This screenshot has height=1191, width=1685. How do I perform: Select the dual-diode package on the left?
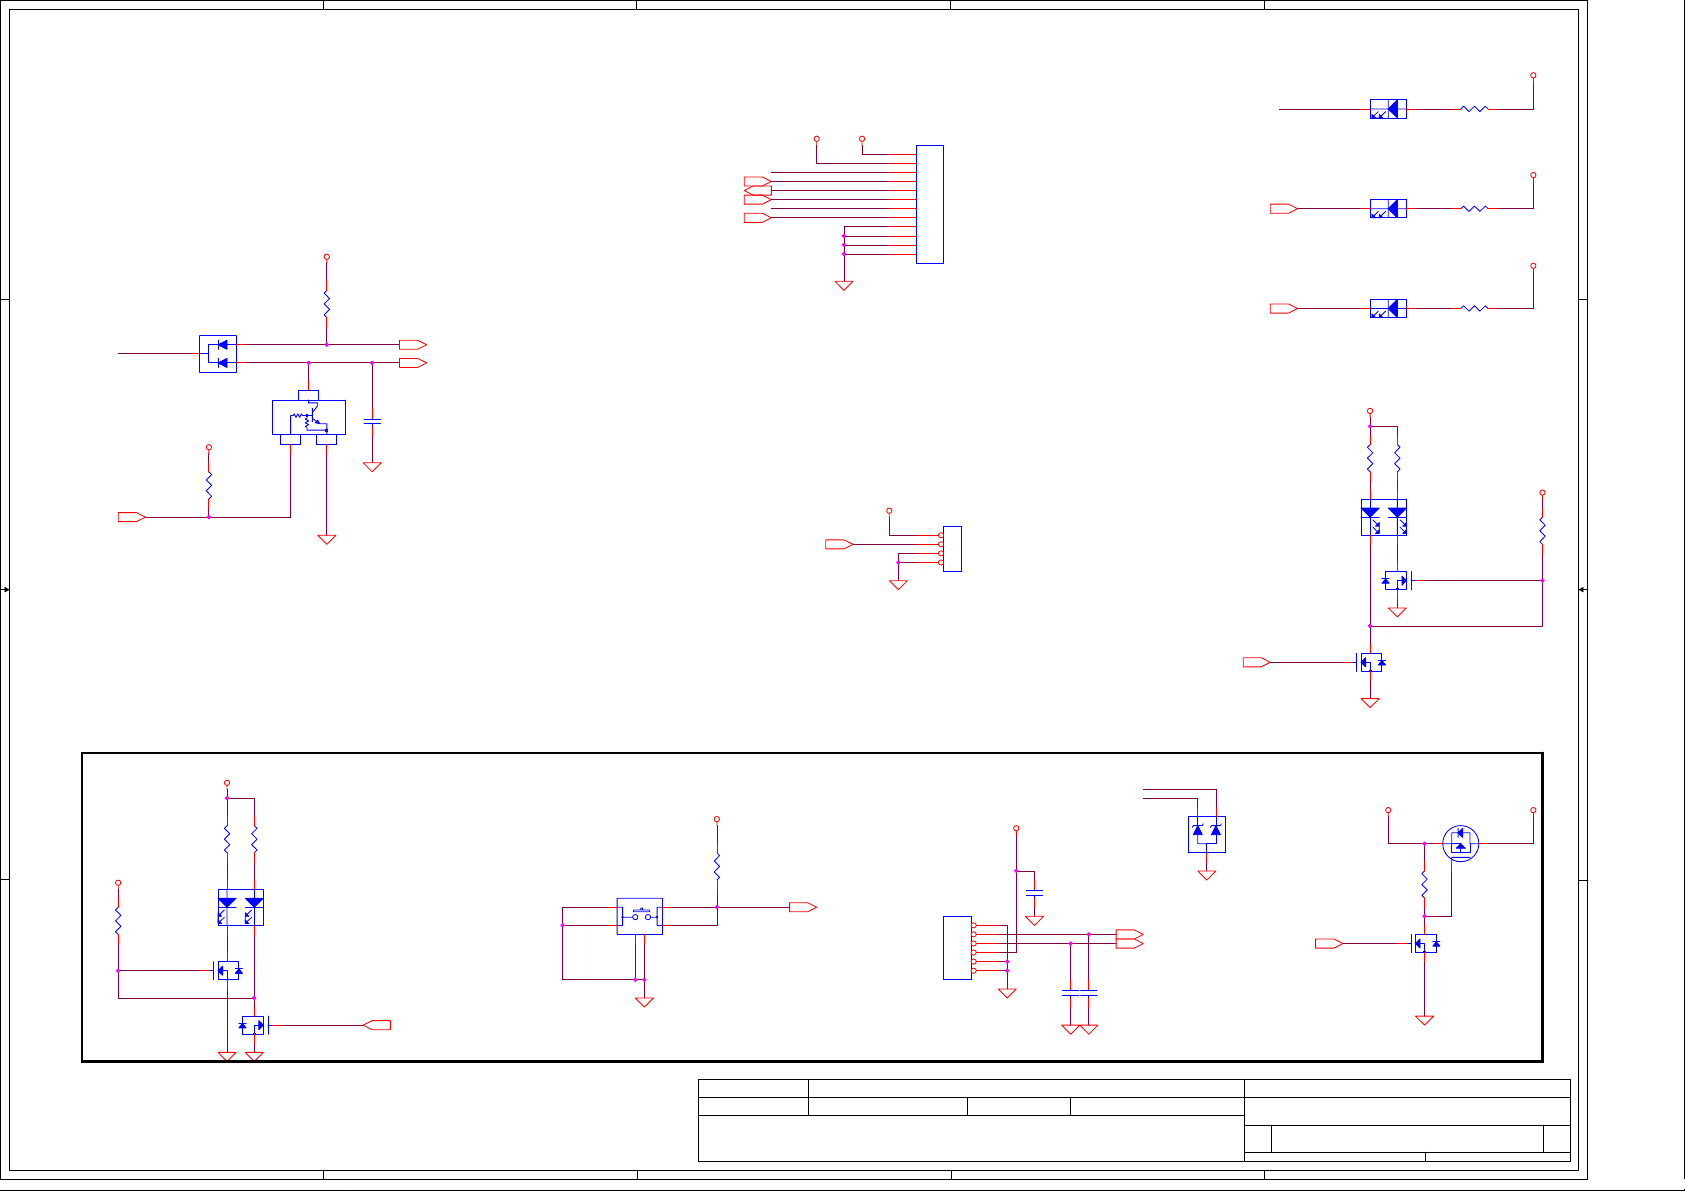pos(218,354)
